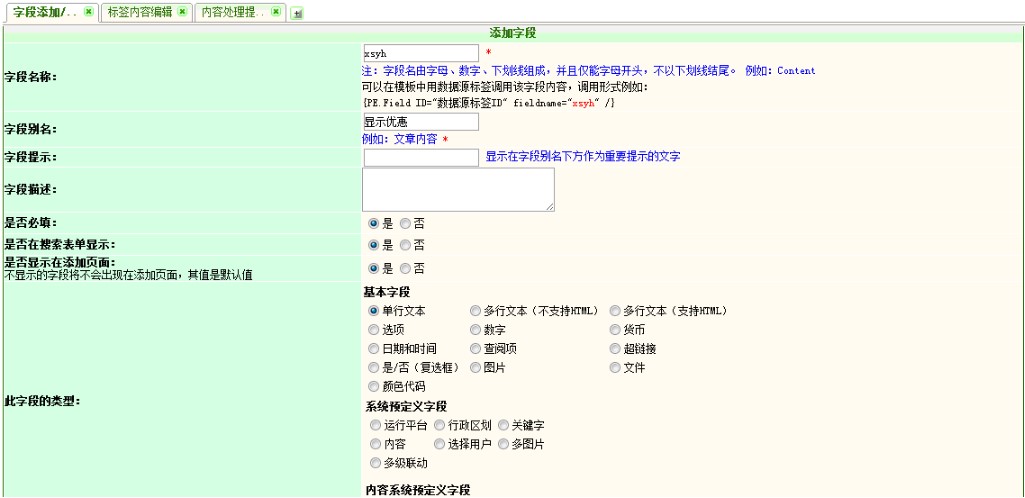This screenshot has width=1025, height=498.
Task: Click the empty 字段提示 input box
Action: [420, 158]
